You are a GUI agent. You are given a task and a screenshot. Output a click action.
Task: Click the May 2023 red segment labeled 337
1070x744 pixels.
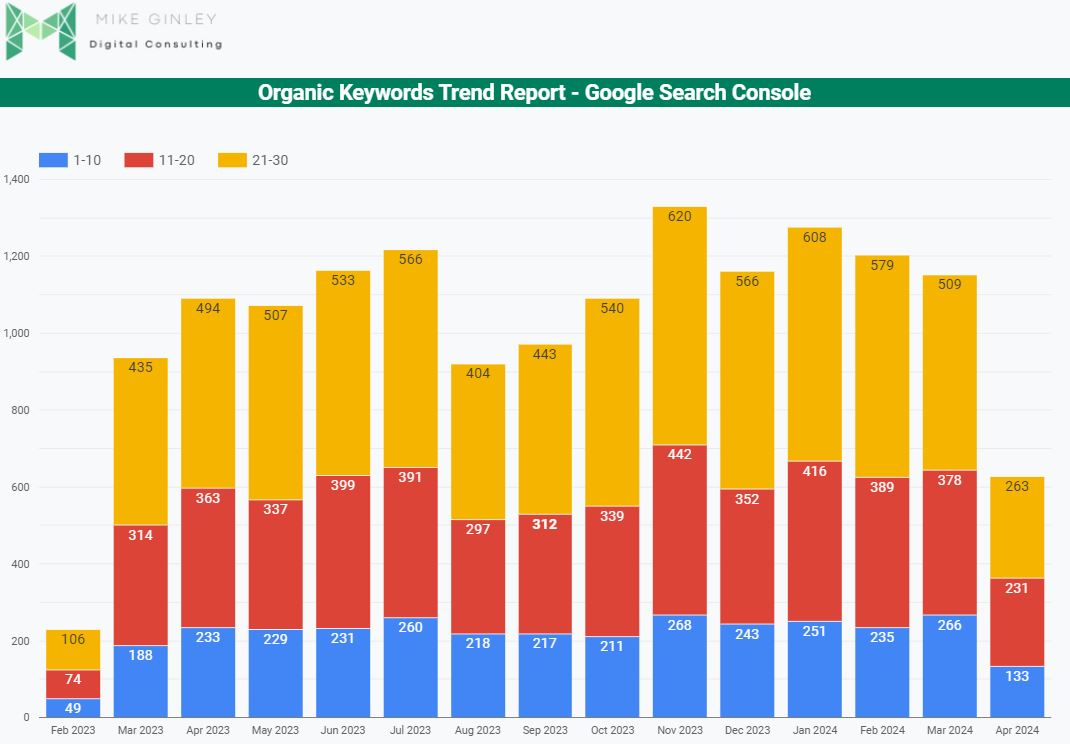276,564
